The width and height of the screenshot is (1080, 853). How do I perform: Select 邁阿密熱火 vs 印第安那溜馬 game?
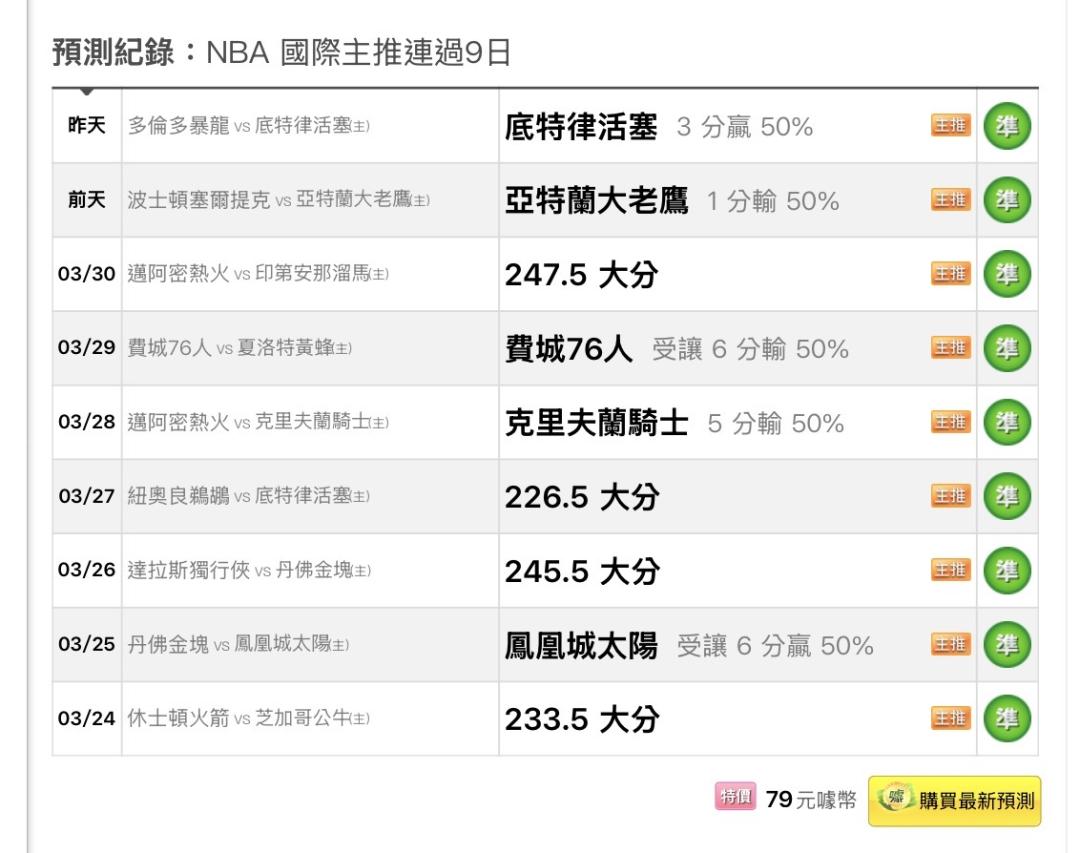click(258, 275)
